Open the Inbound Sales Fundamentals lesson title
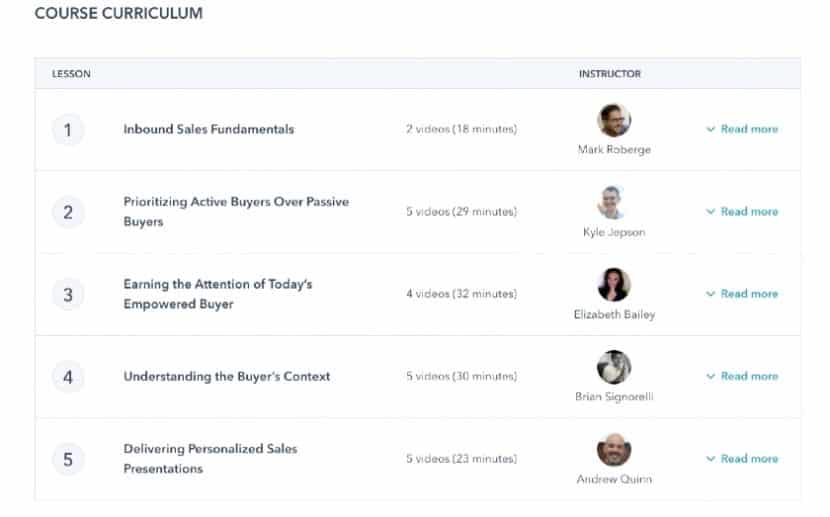The image size is (830, 517). (x=208, y=129)
